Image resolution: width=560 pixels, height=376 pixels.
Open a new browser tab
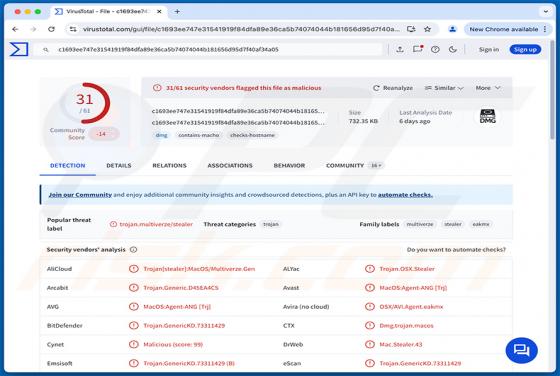[x=177, y=11]
